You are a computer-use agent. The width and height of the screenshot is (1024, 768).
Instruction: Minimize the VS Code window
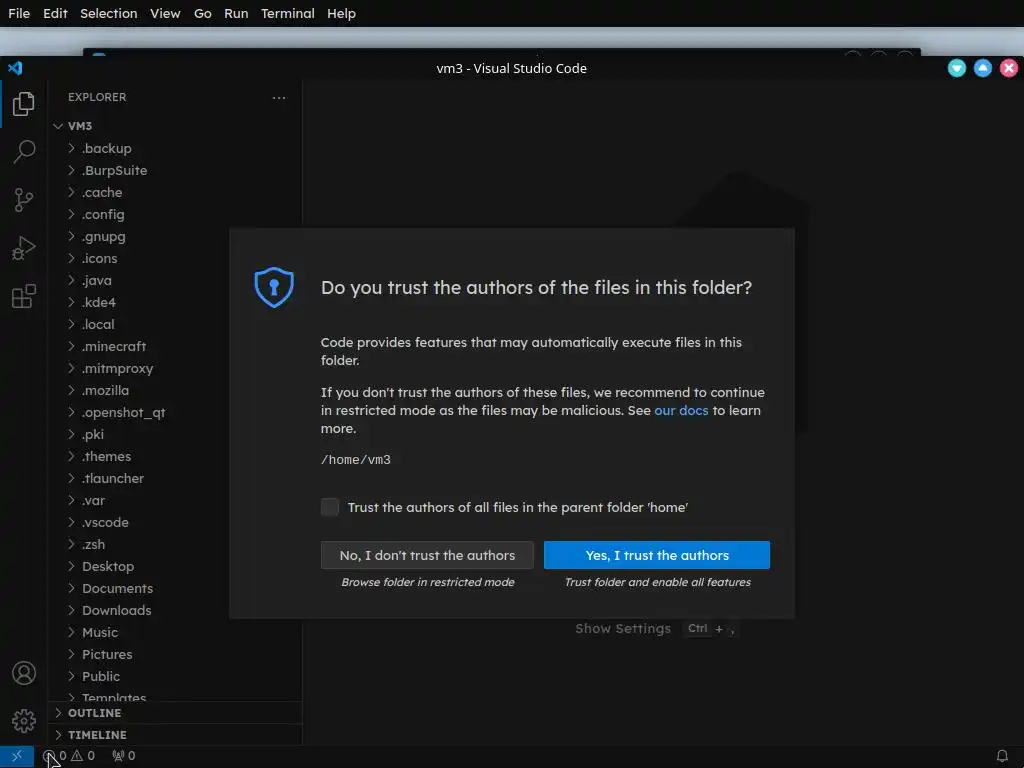pos(957,68)
